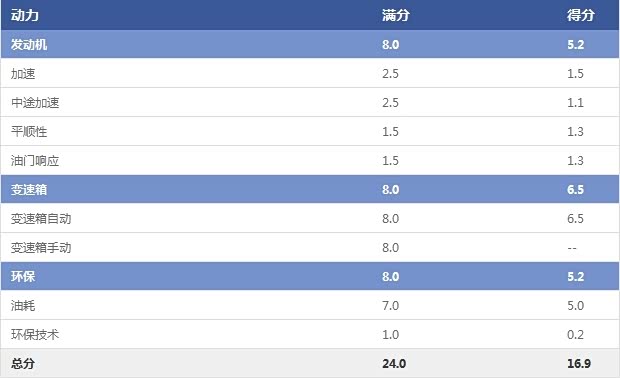Viewport: 620px width, 378px height.
Task: Click the 总分 total row label
Action: 23,363
